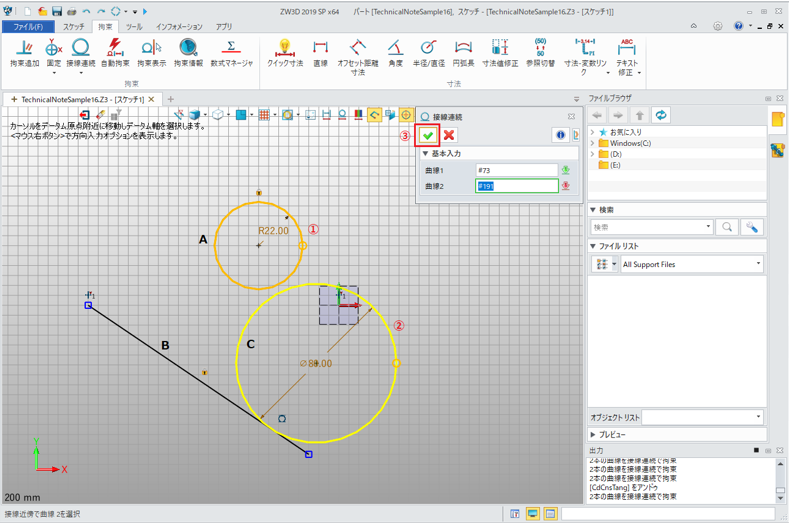789x523 pixels.
Task: Collapse the 基本入力 section
Action: pyautogui.click(x=425, y=153)
